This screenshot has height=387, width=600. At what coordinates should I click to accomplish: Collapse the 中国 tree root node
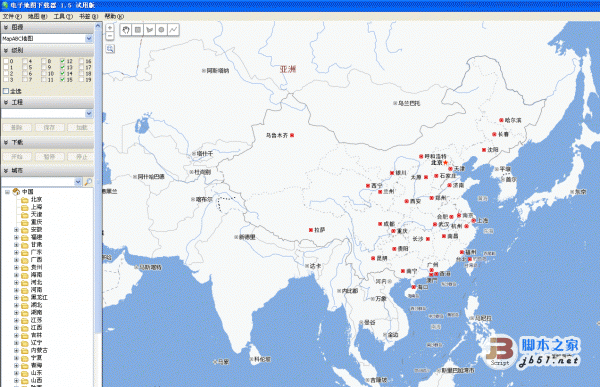[x=7, y=192]
